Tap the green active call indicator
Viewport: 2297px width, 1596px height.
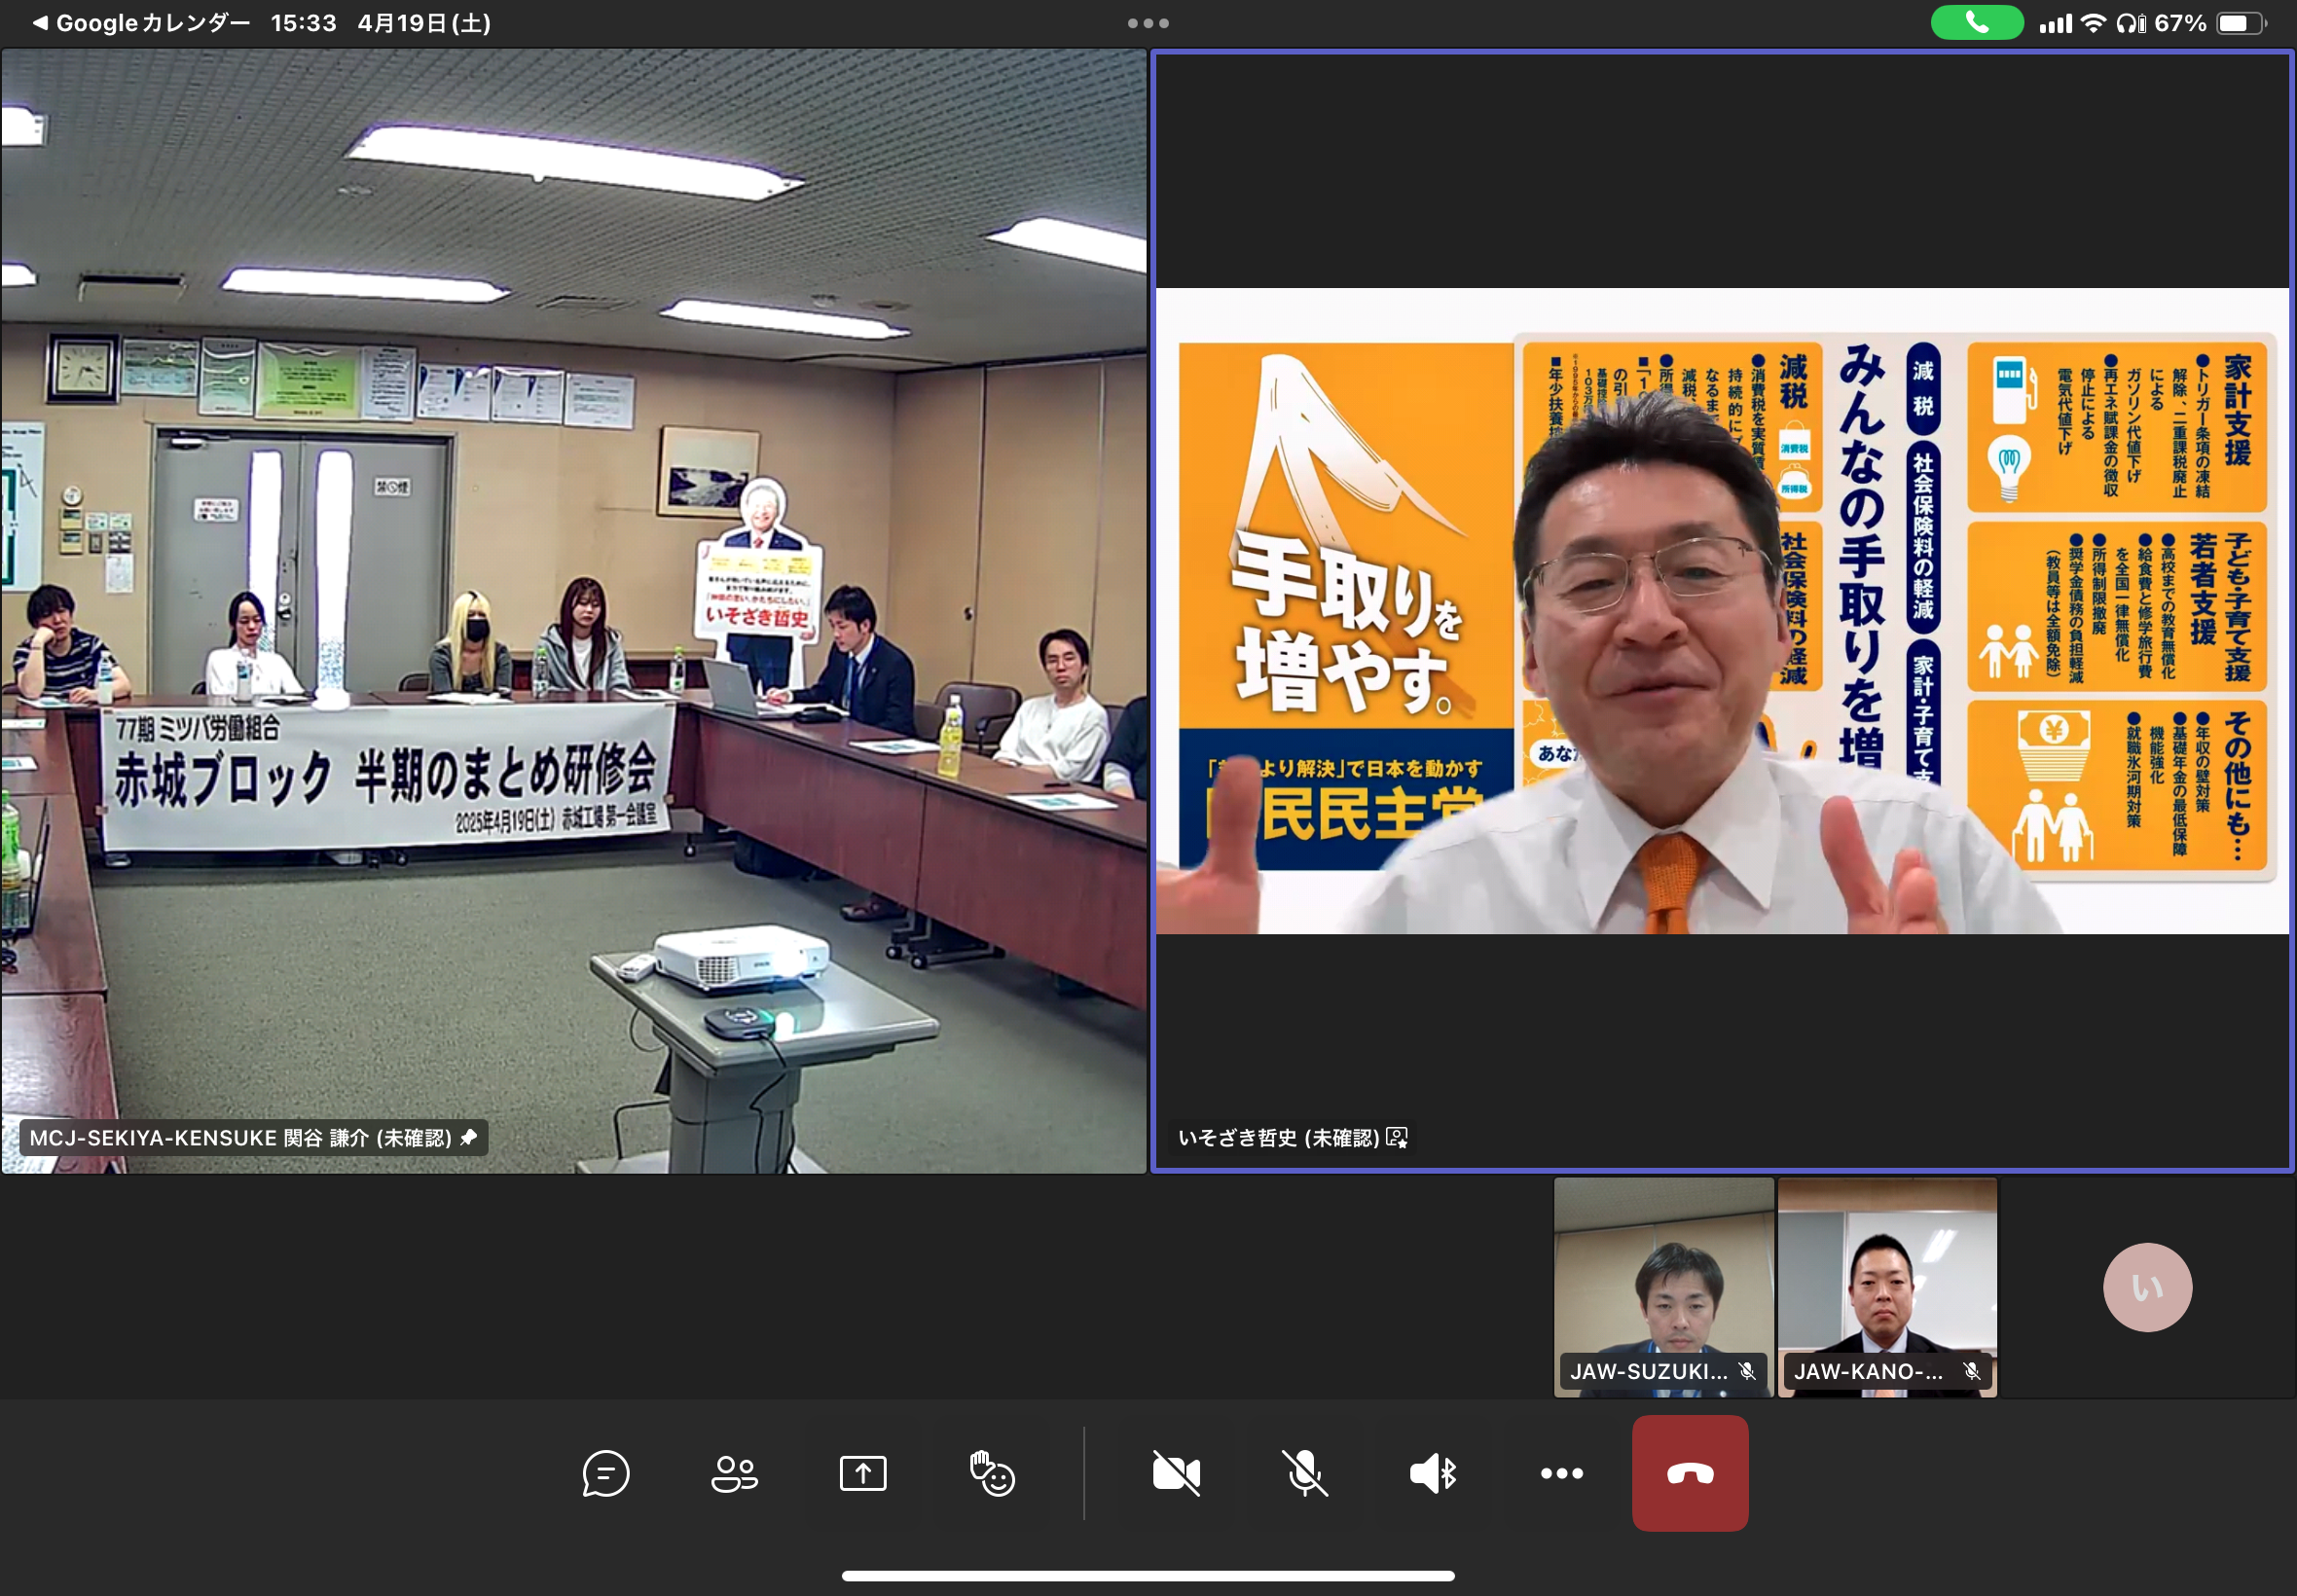[1975, 23]
